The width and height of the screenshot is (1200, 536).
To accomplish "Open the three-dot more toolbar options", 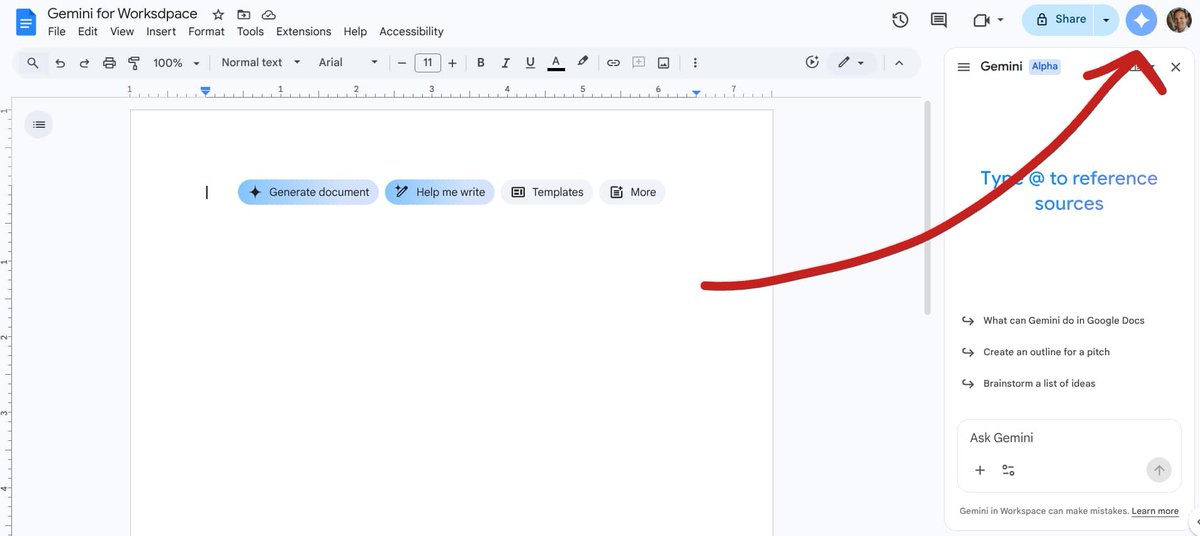I will tap(695, 63).
